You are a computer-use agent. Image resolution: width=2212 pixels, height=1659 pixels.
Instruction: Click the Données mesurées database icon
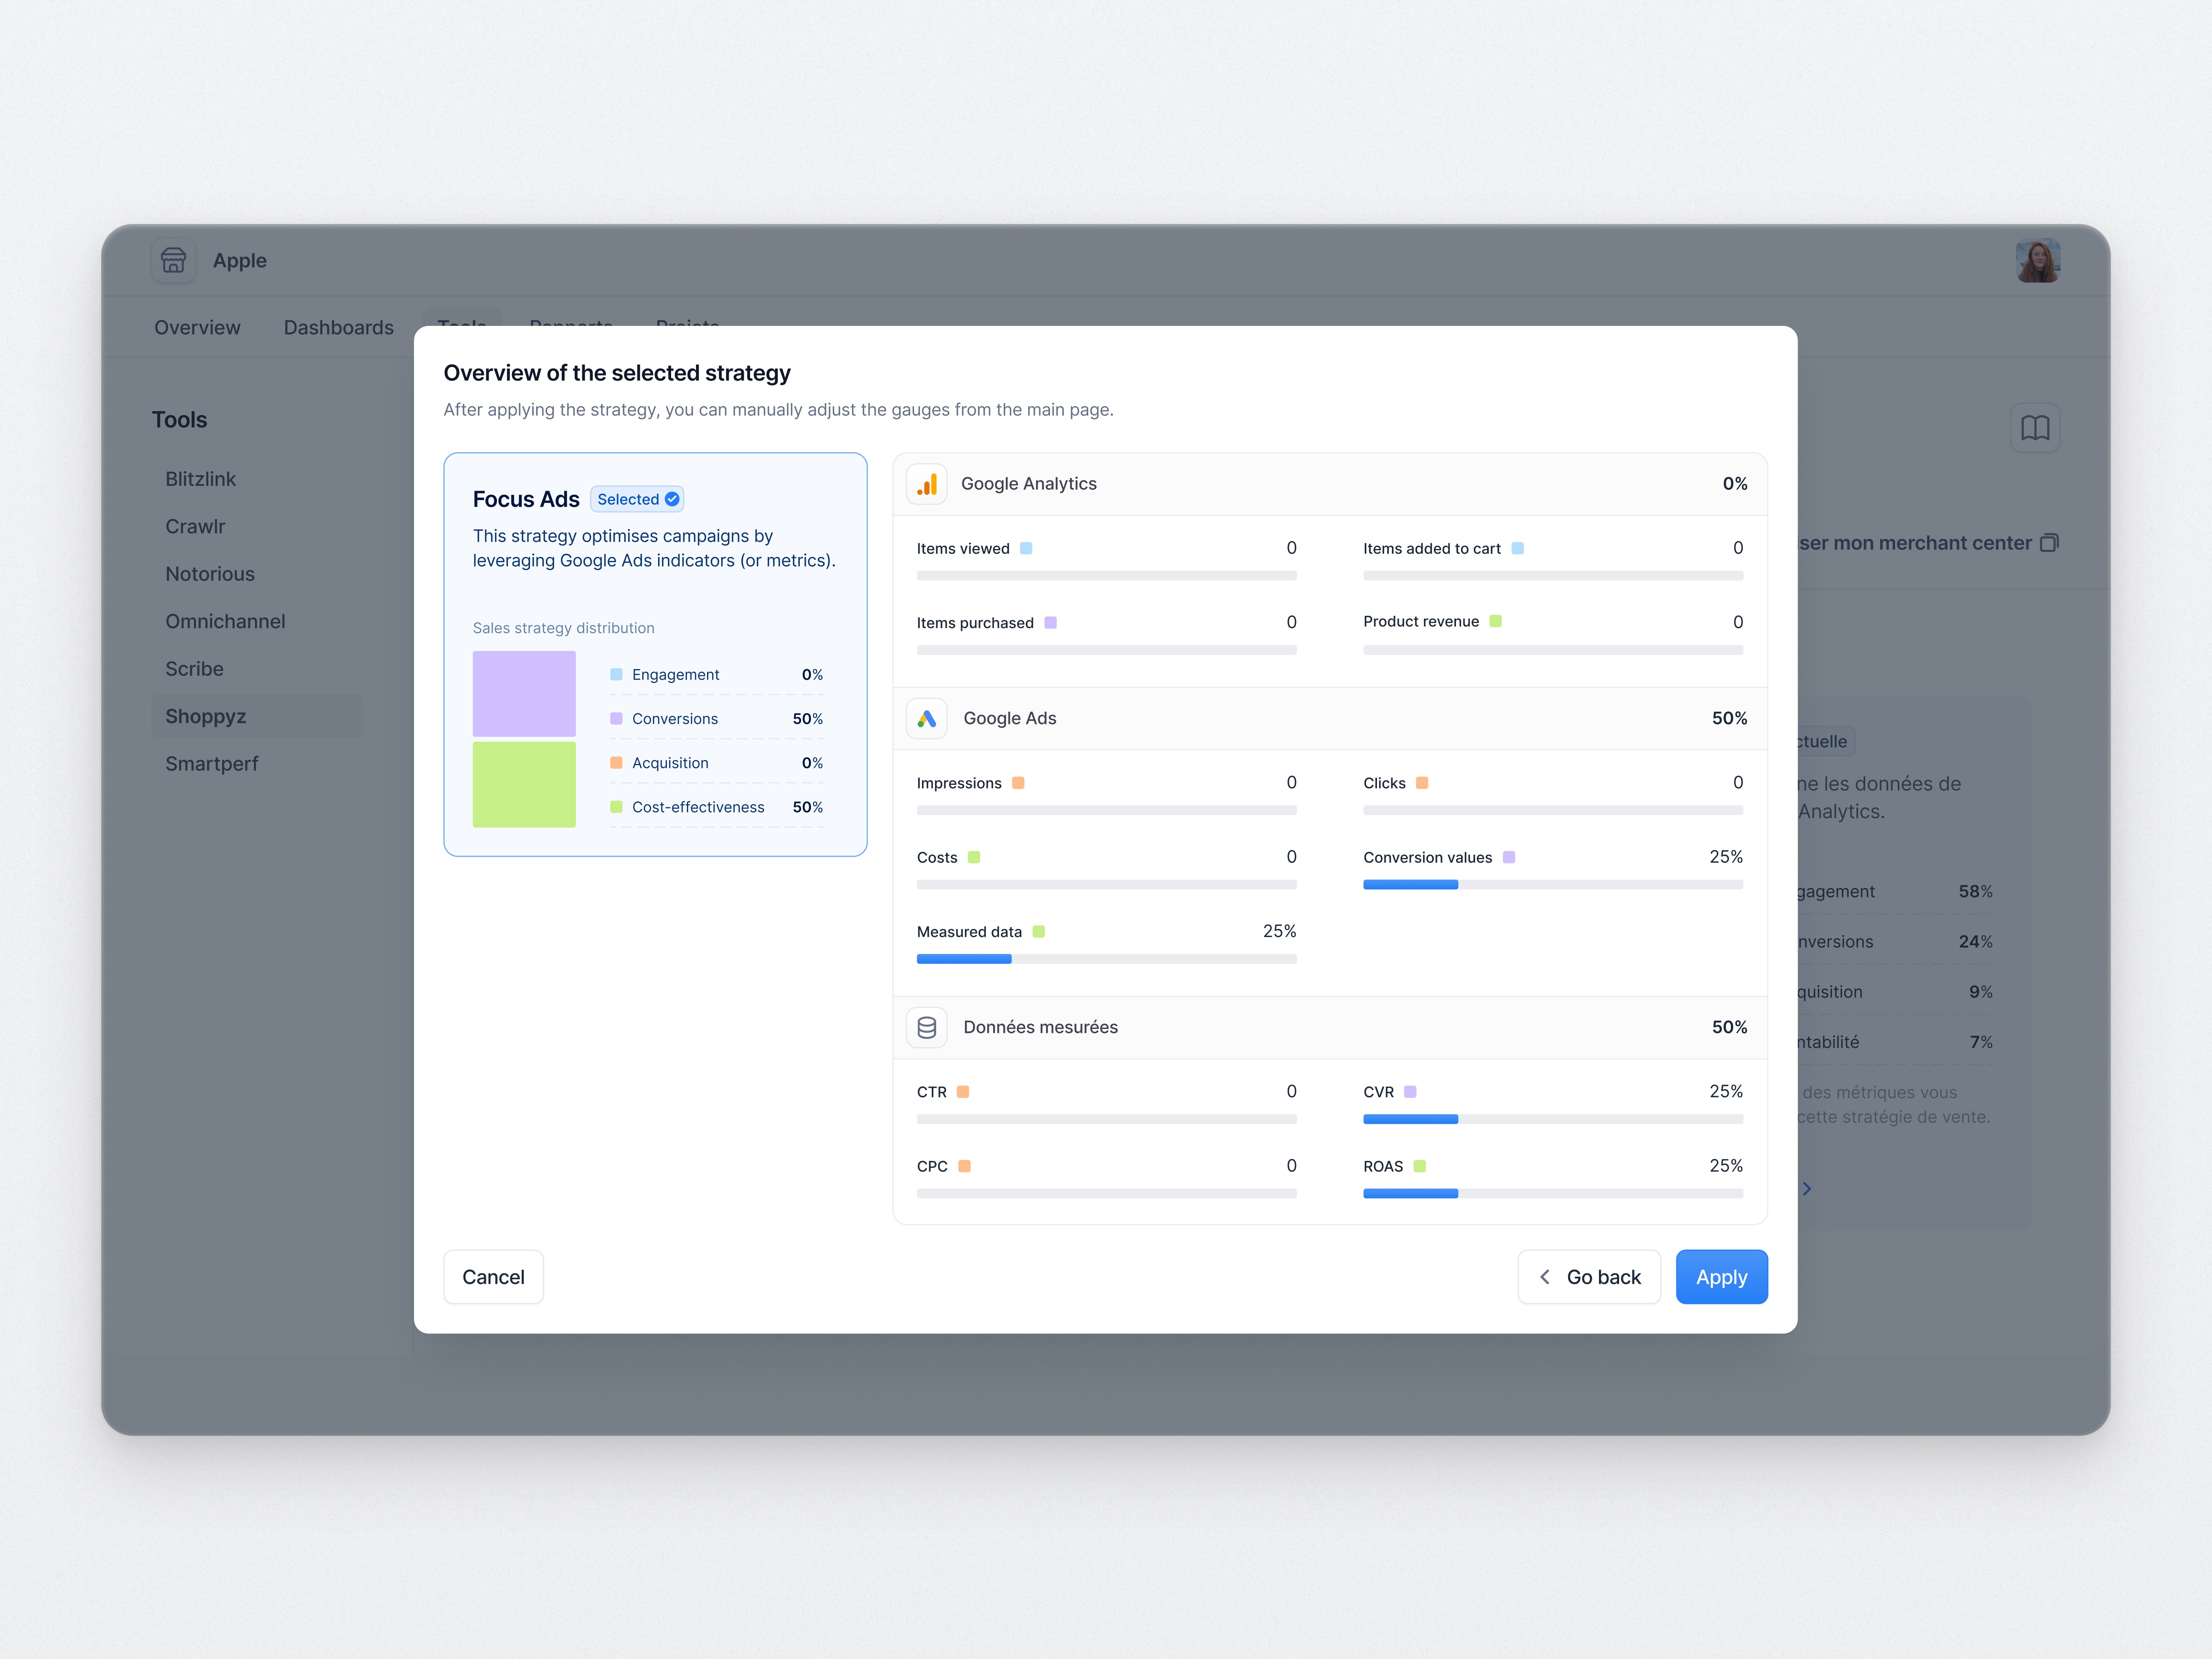pyautogui.click(x=927, y=1028)
